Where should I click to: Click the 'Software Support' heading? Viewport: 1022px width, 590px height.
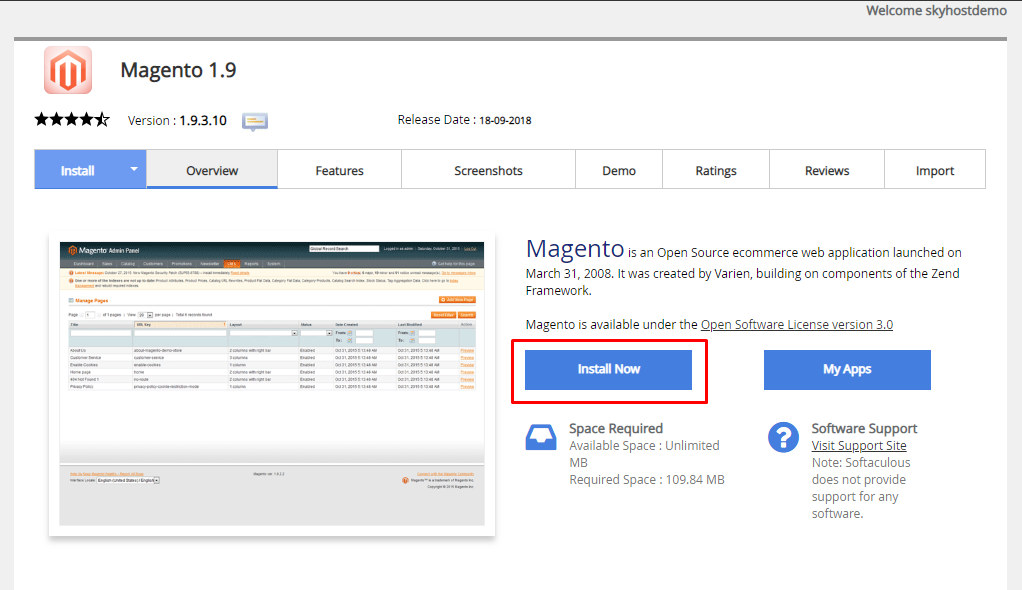tap(864, 428)
